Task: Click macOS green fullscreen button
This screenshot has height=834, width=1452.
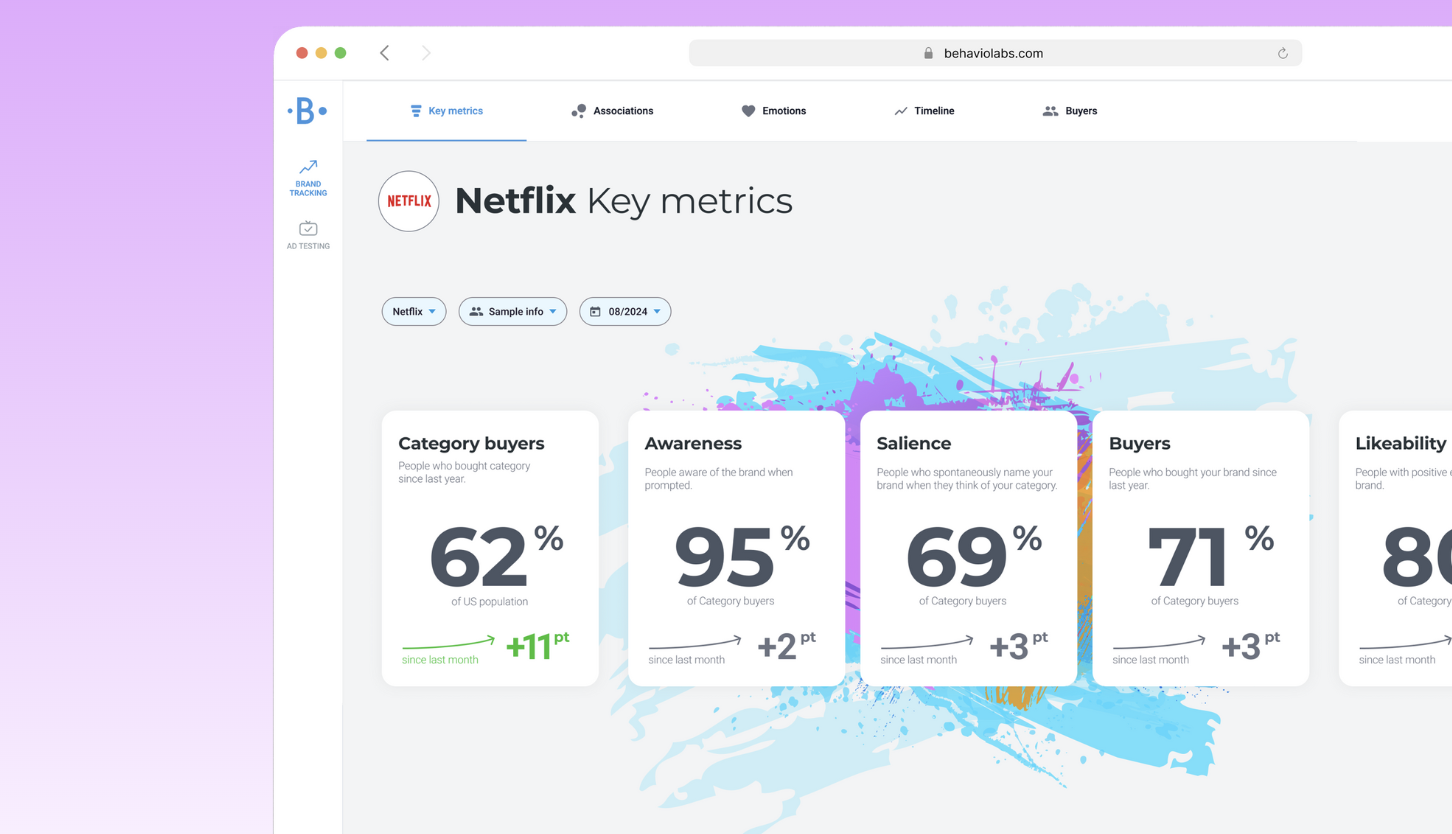Action: [340, 53]
